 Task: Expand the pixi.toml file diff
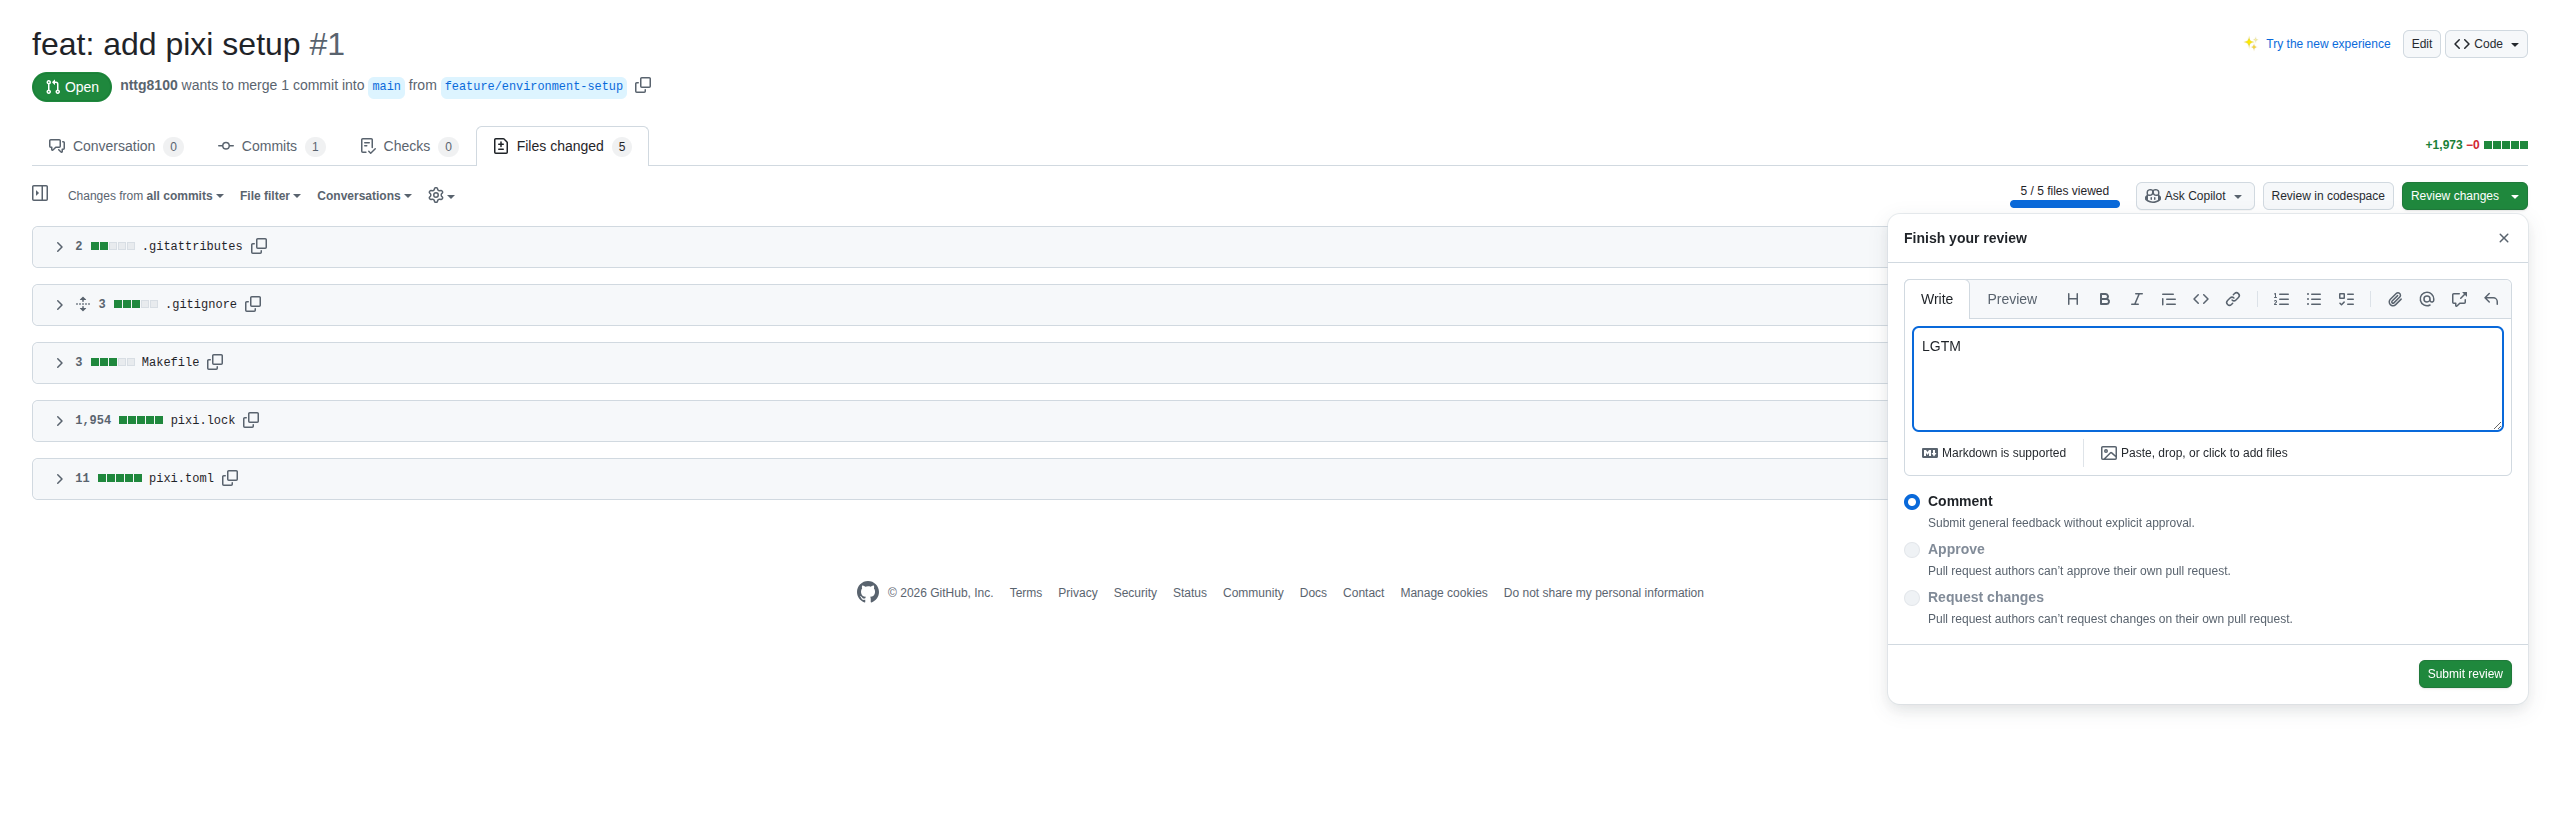click(x=60, y=479)
